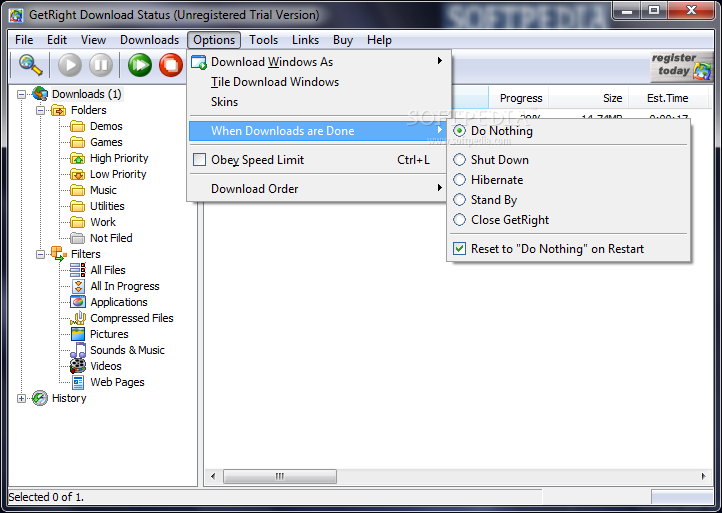Sort by the Progress column header
Image resolution: width=722 pixels, height=513 pixels.
[518, 98]
